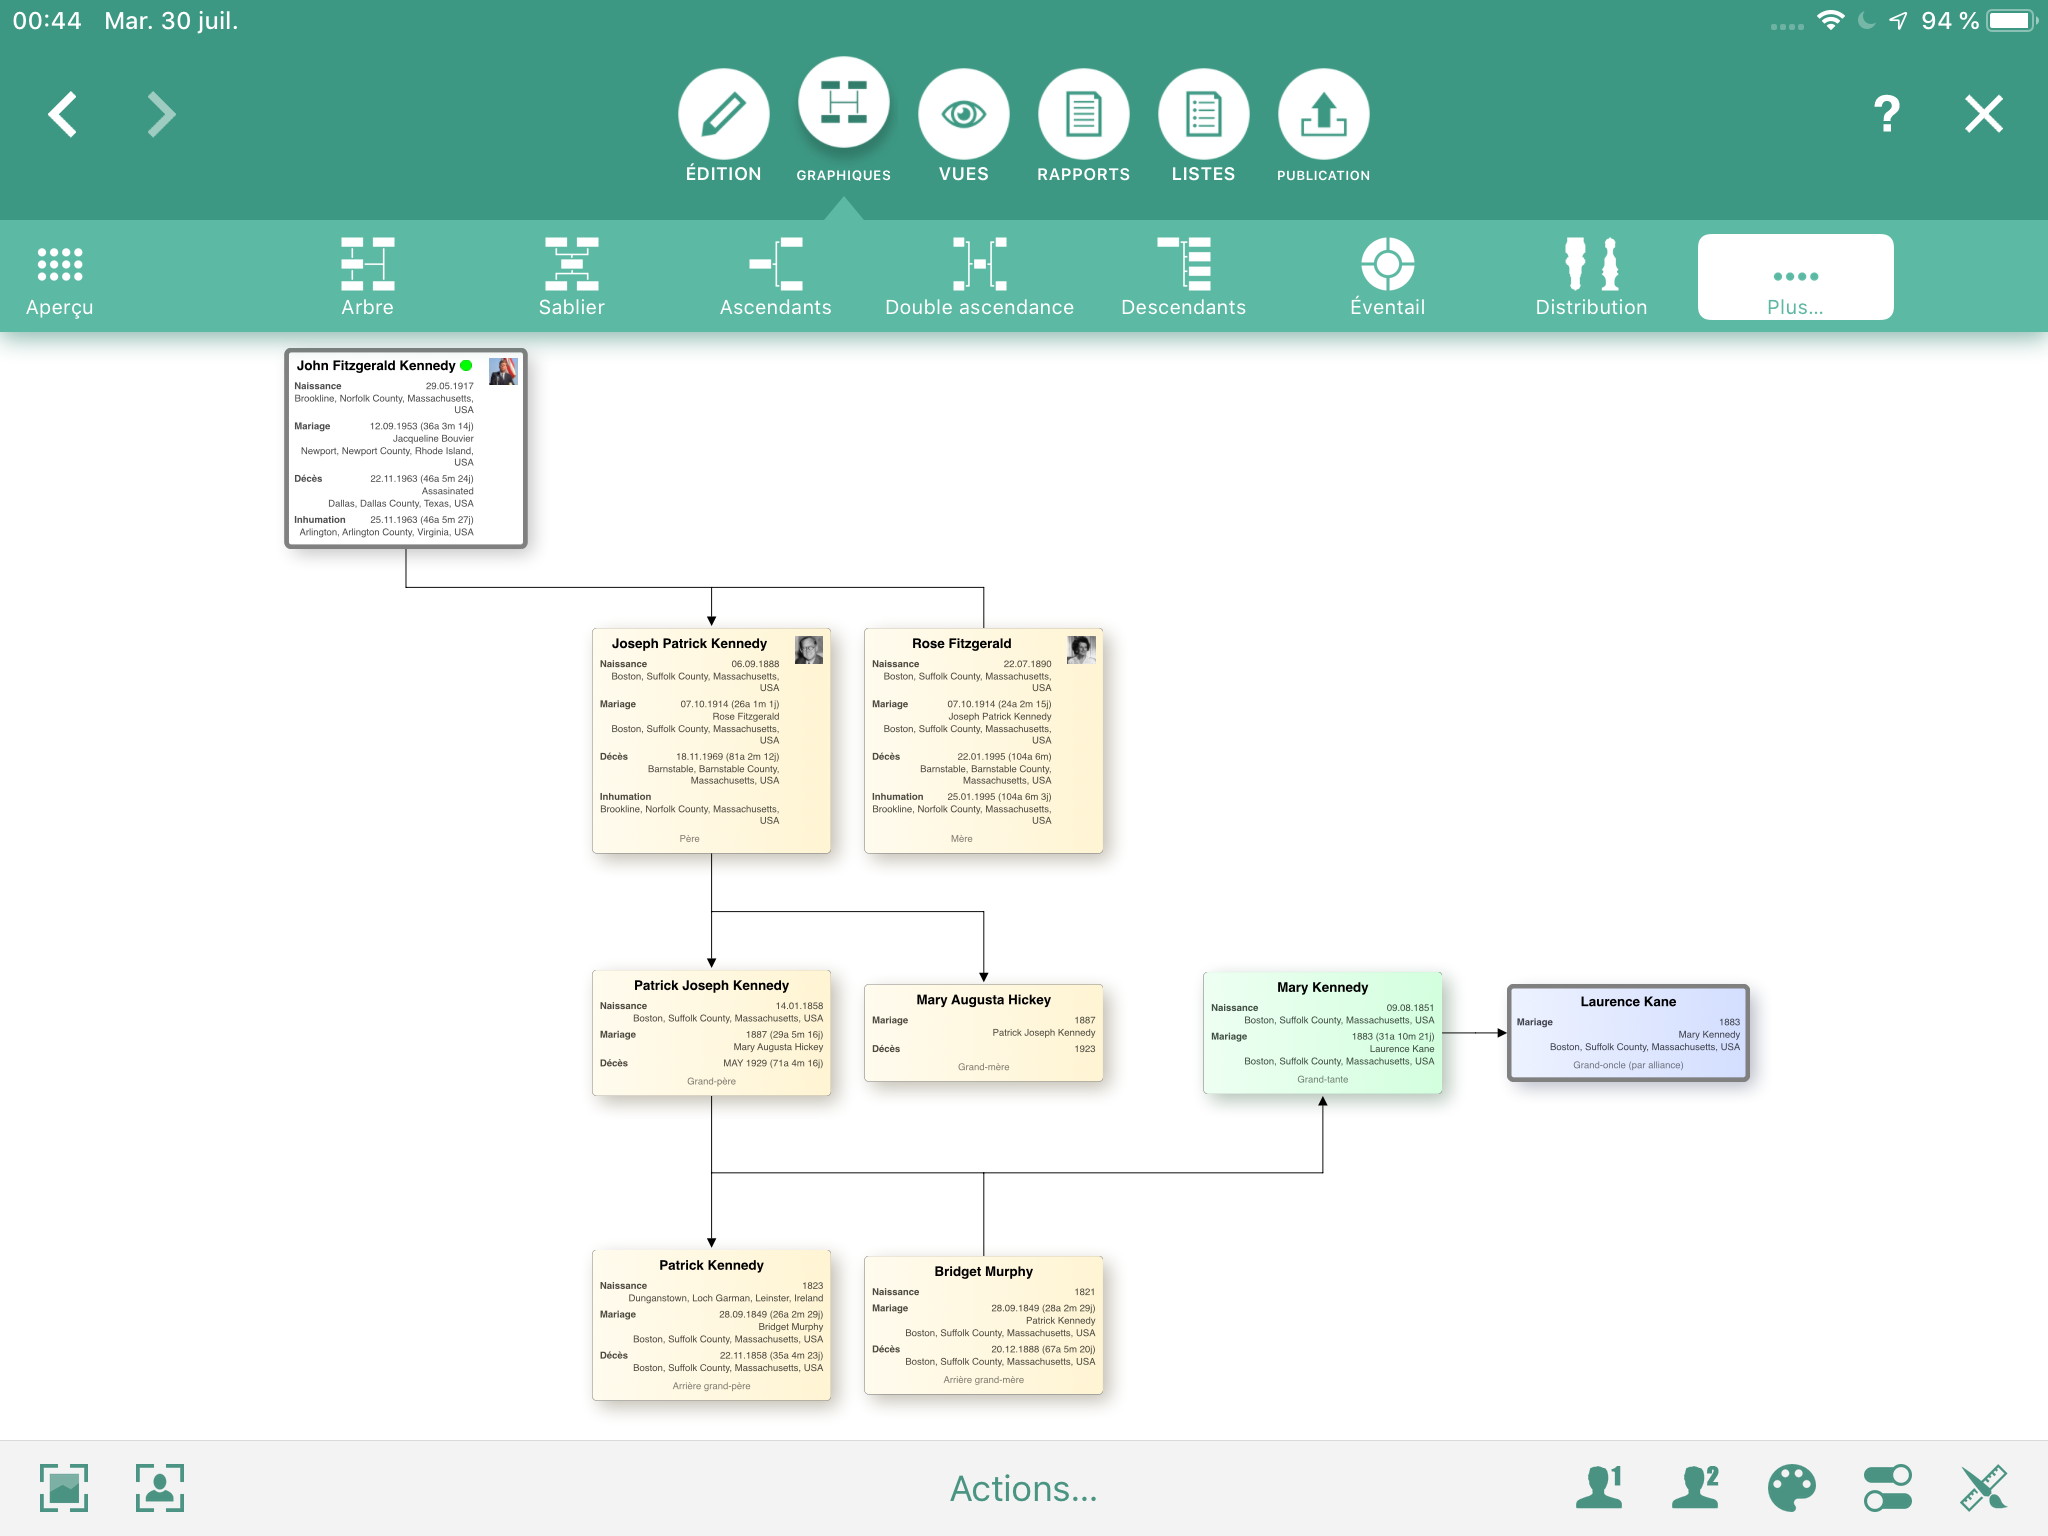
Task: Select the Patrick Kennedy card
Action: coord(711,1324)
